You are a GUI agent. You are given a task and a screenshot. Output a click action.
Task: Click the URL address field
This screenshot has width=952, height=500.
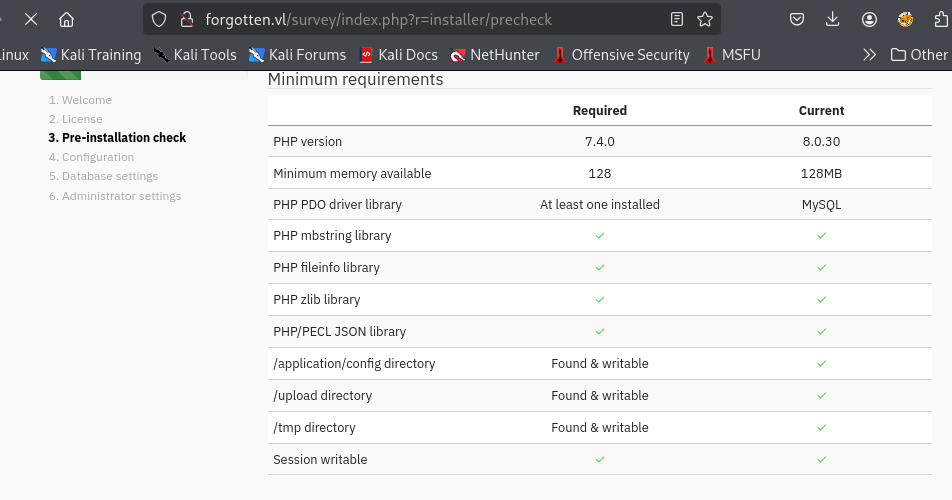pos(420,19)
